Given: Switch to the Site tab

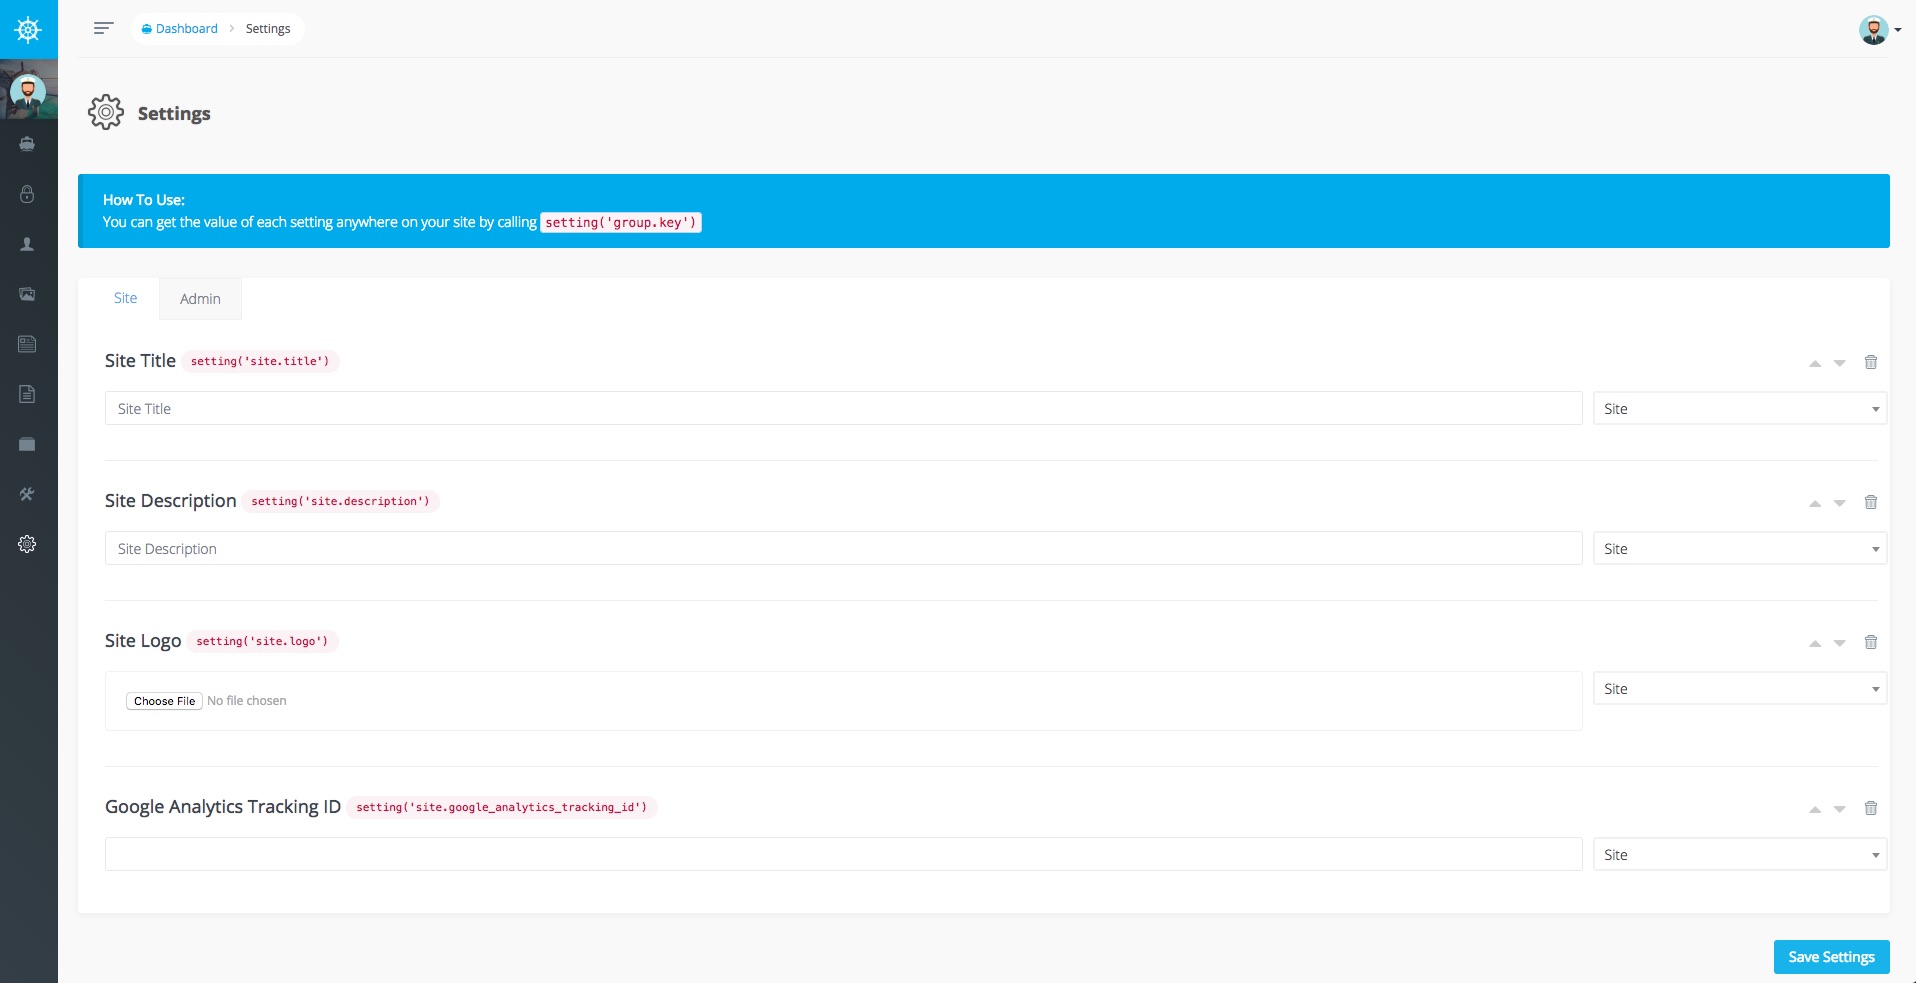Looking at the screenshot, I should click(125, 298).
